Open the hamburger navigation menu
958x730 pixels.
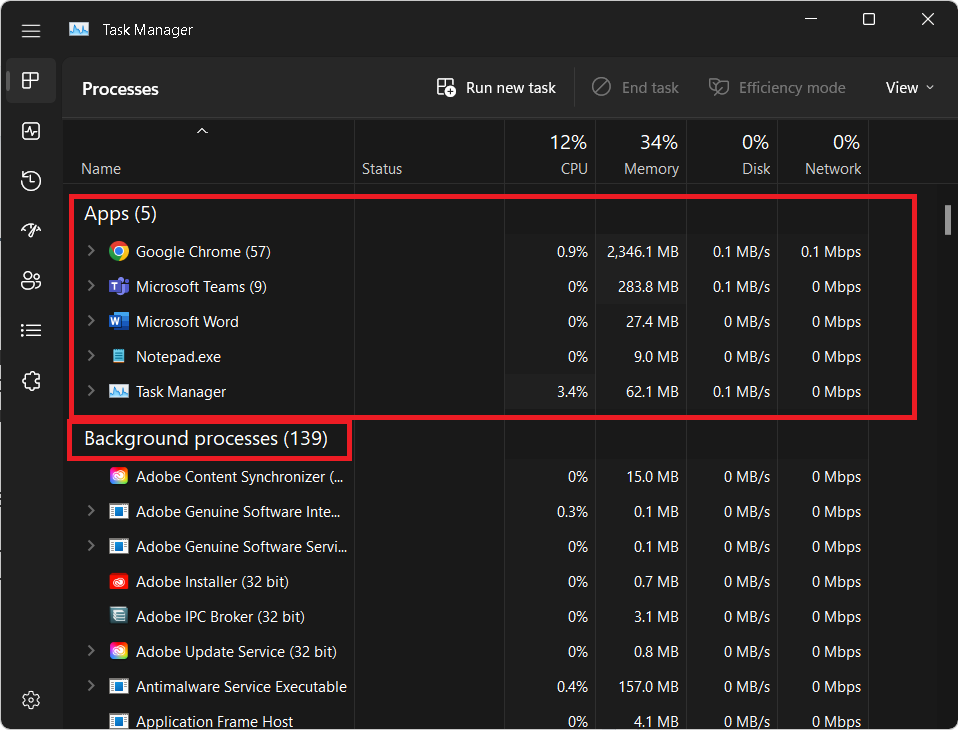point(31,31)
